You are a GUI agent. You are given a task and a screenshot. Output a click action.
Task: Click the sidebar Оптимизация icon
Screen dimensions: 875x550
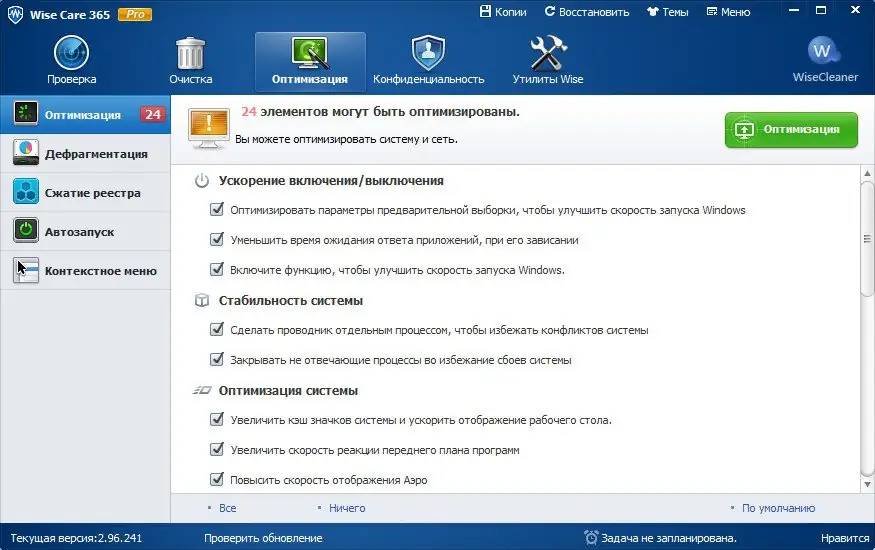(26, 113)
